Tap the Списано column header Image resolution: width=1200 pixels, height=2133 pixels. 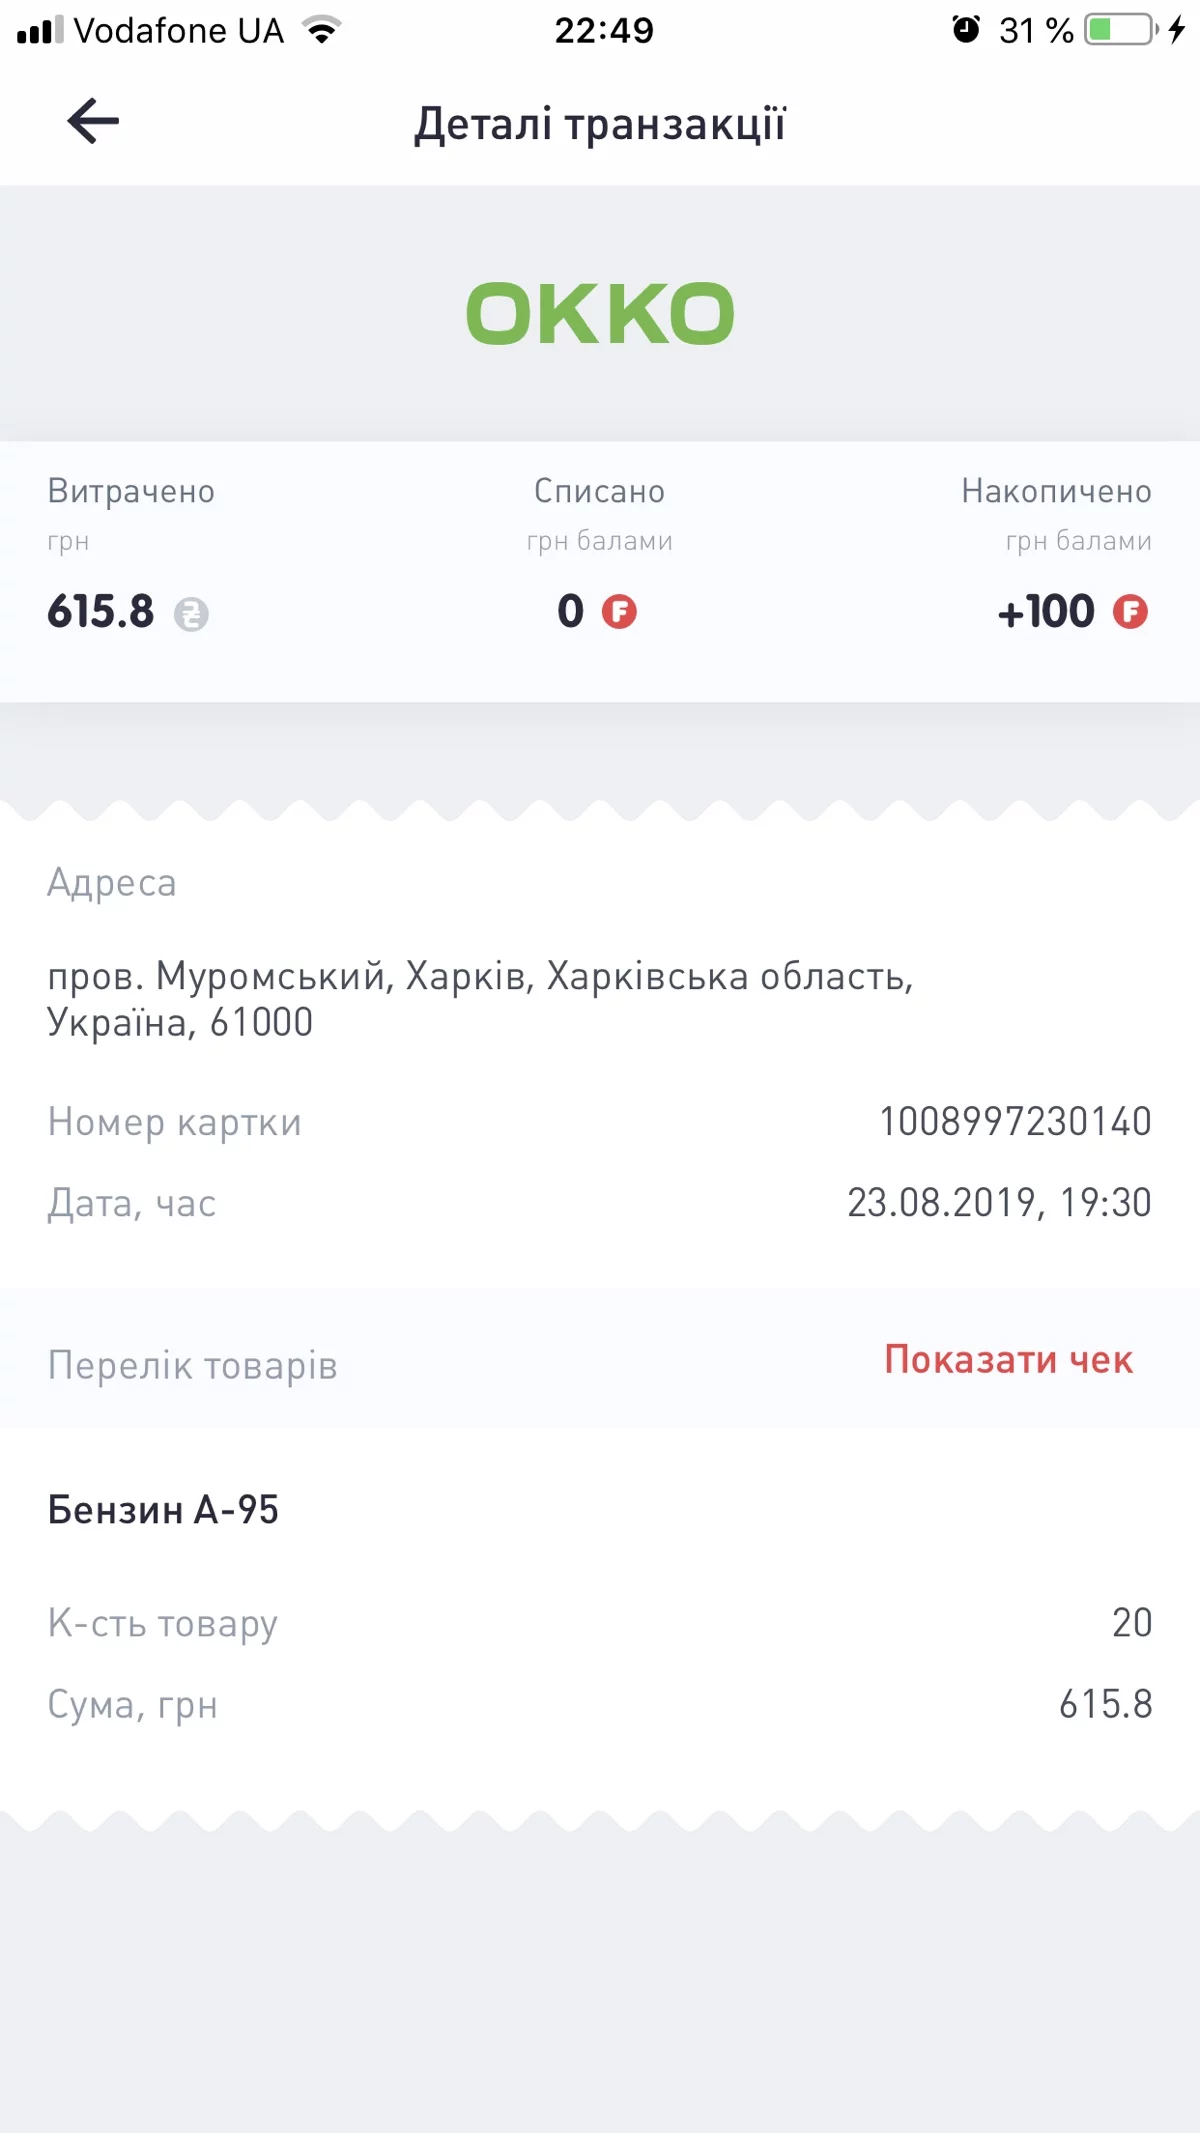pos(599,491)
